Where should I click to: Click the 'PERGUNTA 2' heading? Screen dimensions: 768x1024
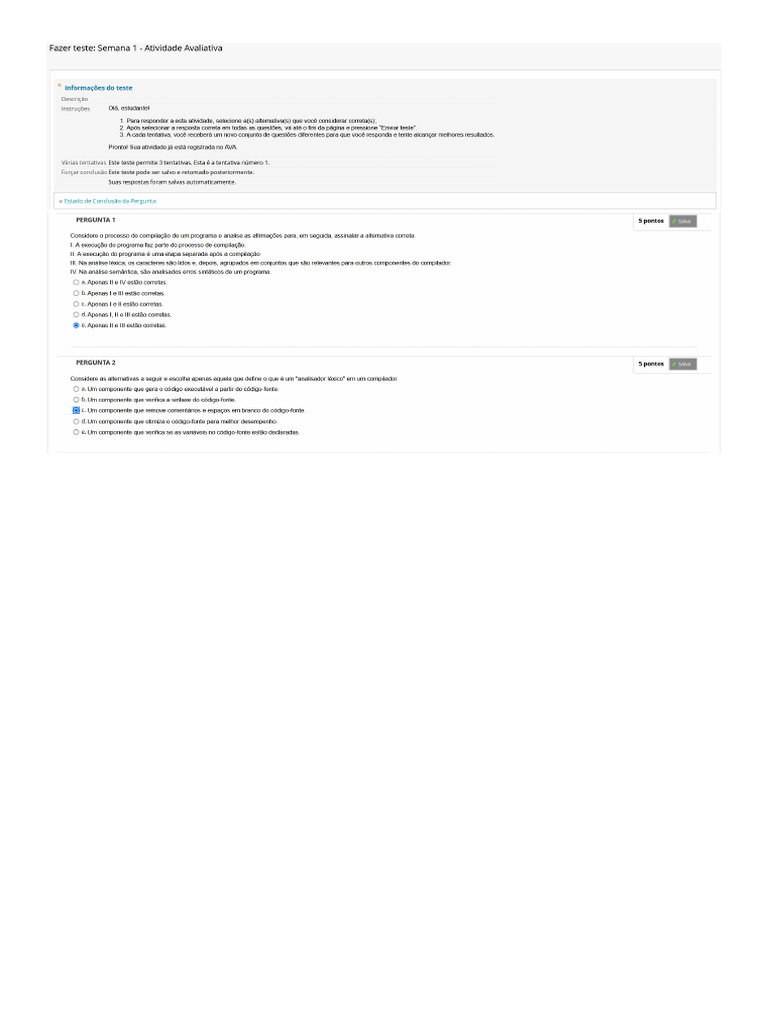tap(95, 363)
